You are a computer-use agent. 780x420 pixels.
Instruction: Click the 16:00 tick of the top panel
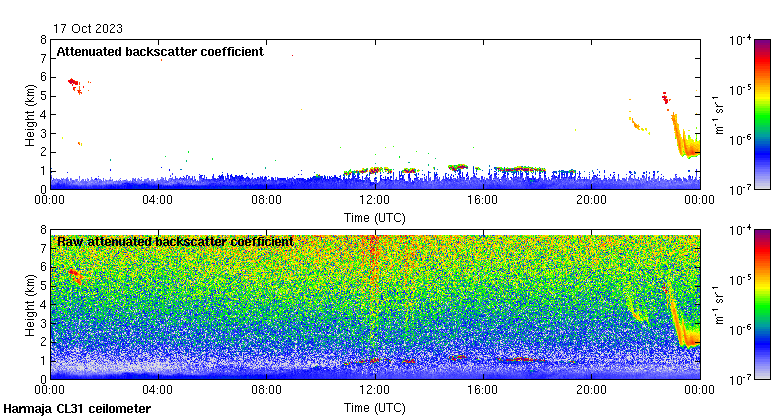click(483, 200)
